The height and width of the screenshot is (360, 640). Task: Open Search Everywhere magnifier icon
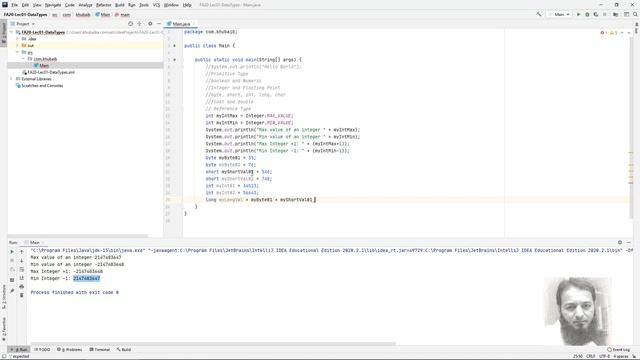[x=635, y=14]
